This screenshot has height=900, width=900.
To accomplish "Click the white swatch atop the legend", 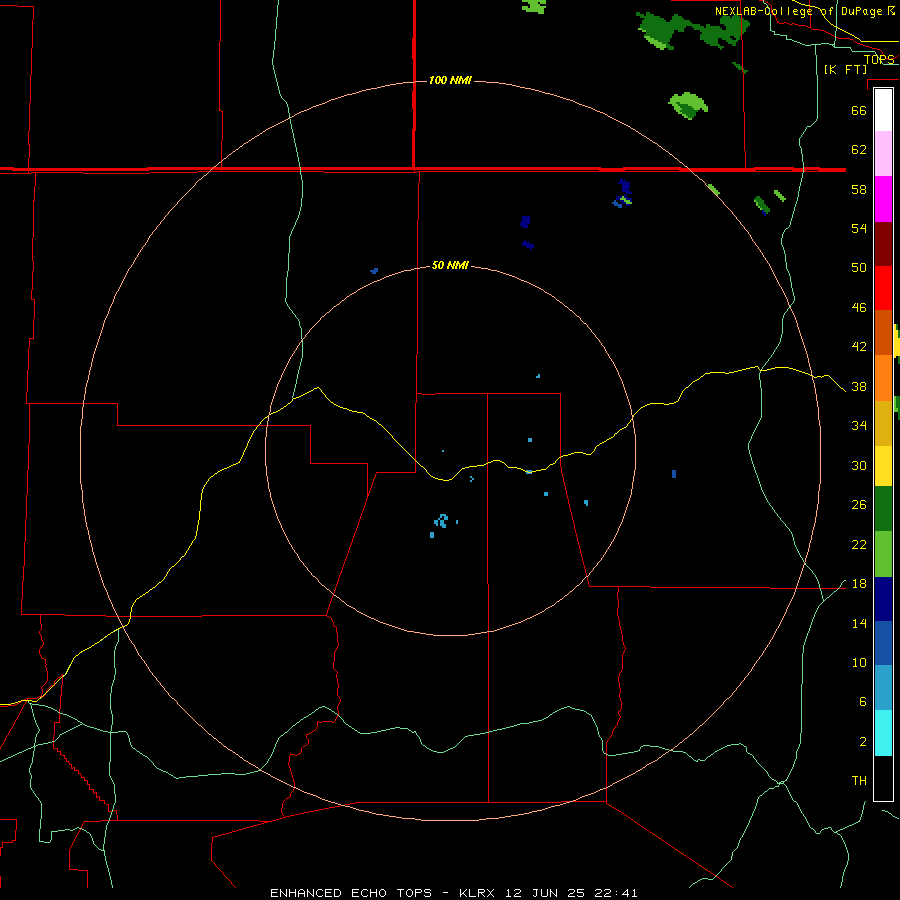I will 883,110.
